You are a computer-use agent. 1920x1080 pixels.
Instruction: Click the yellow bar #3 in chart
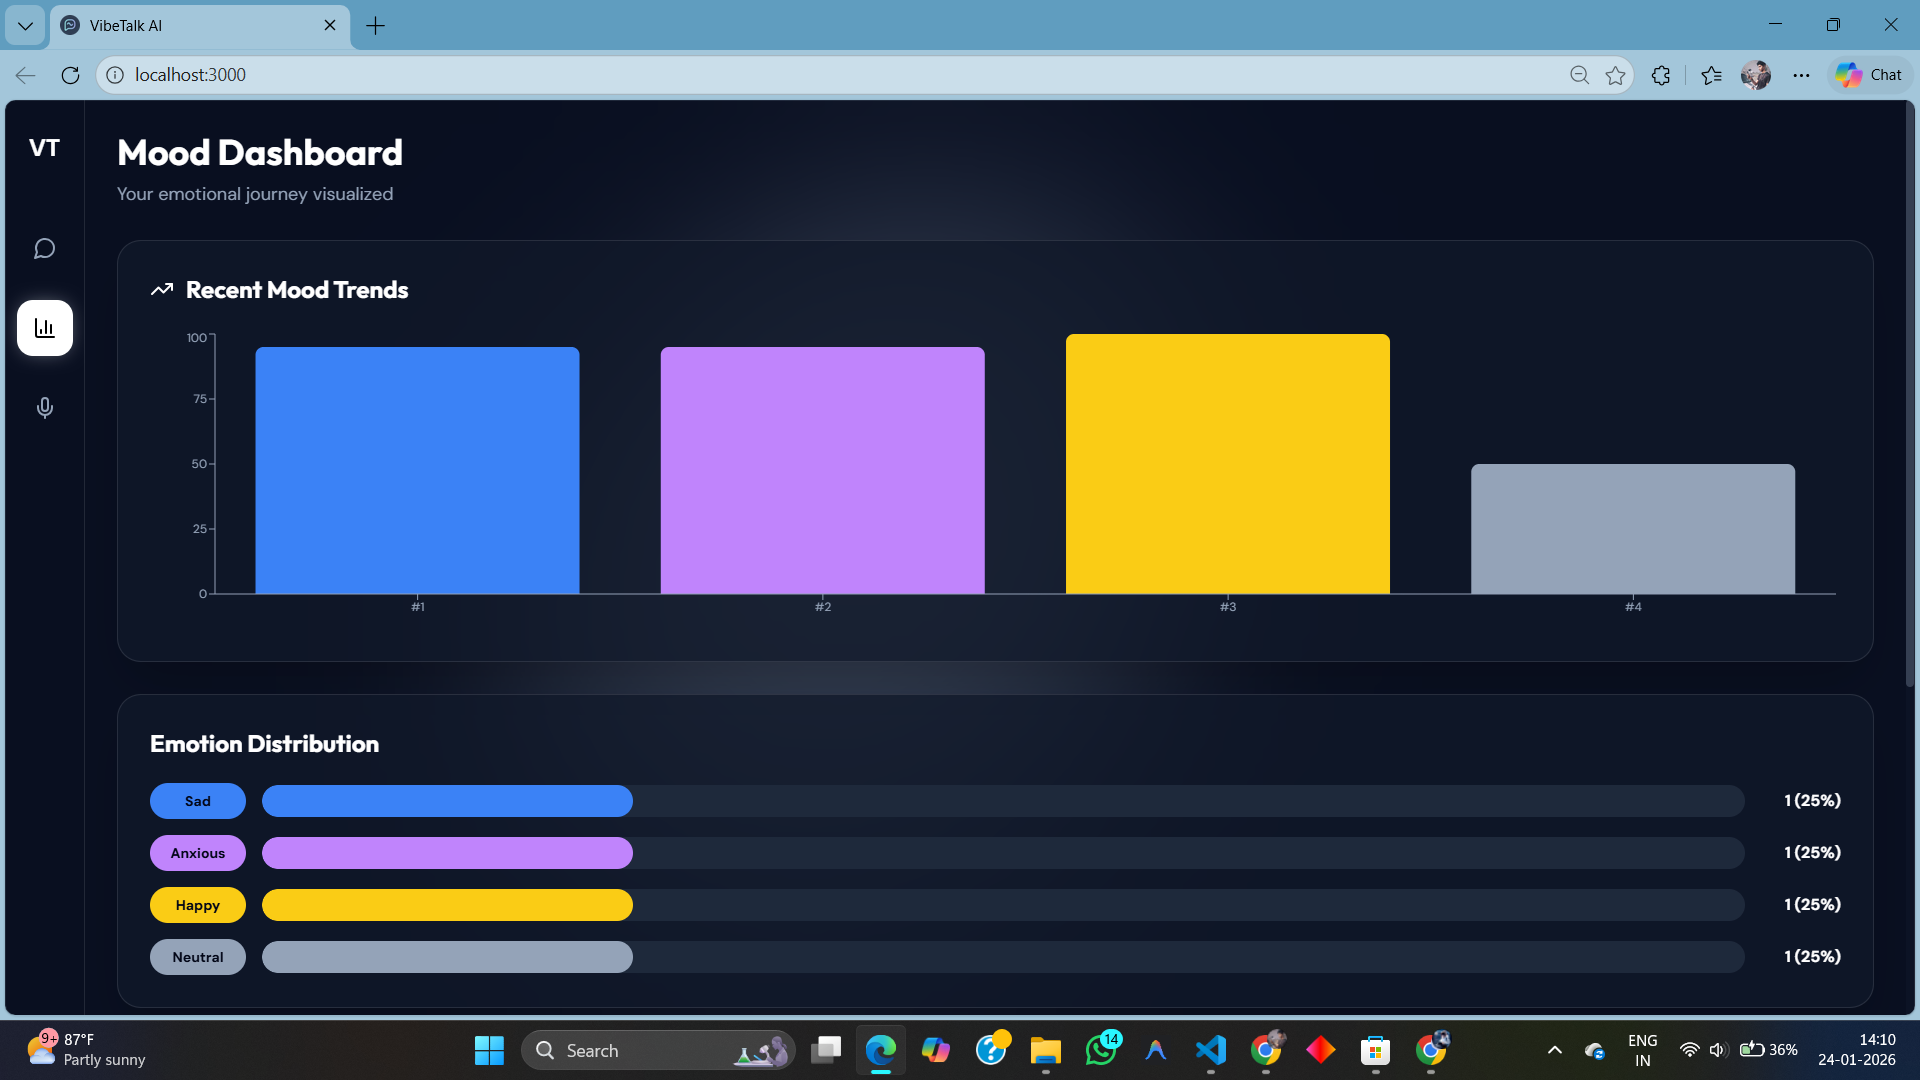[x=1227, y=464]
